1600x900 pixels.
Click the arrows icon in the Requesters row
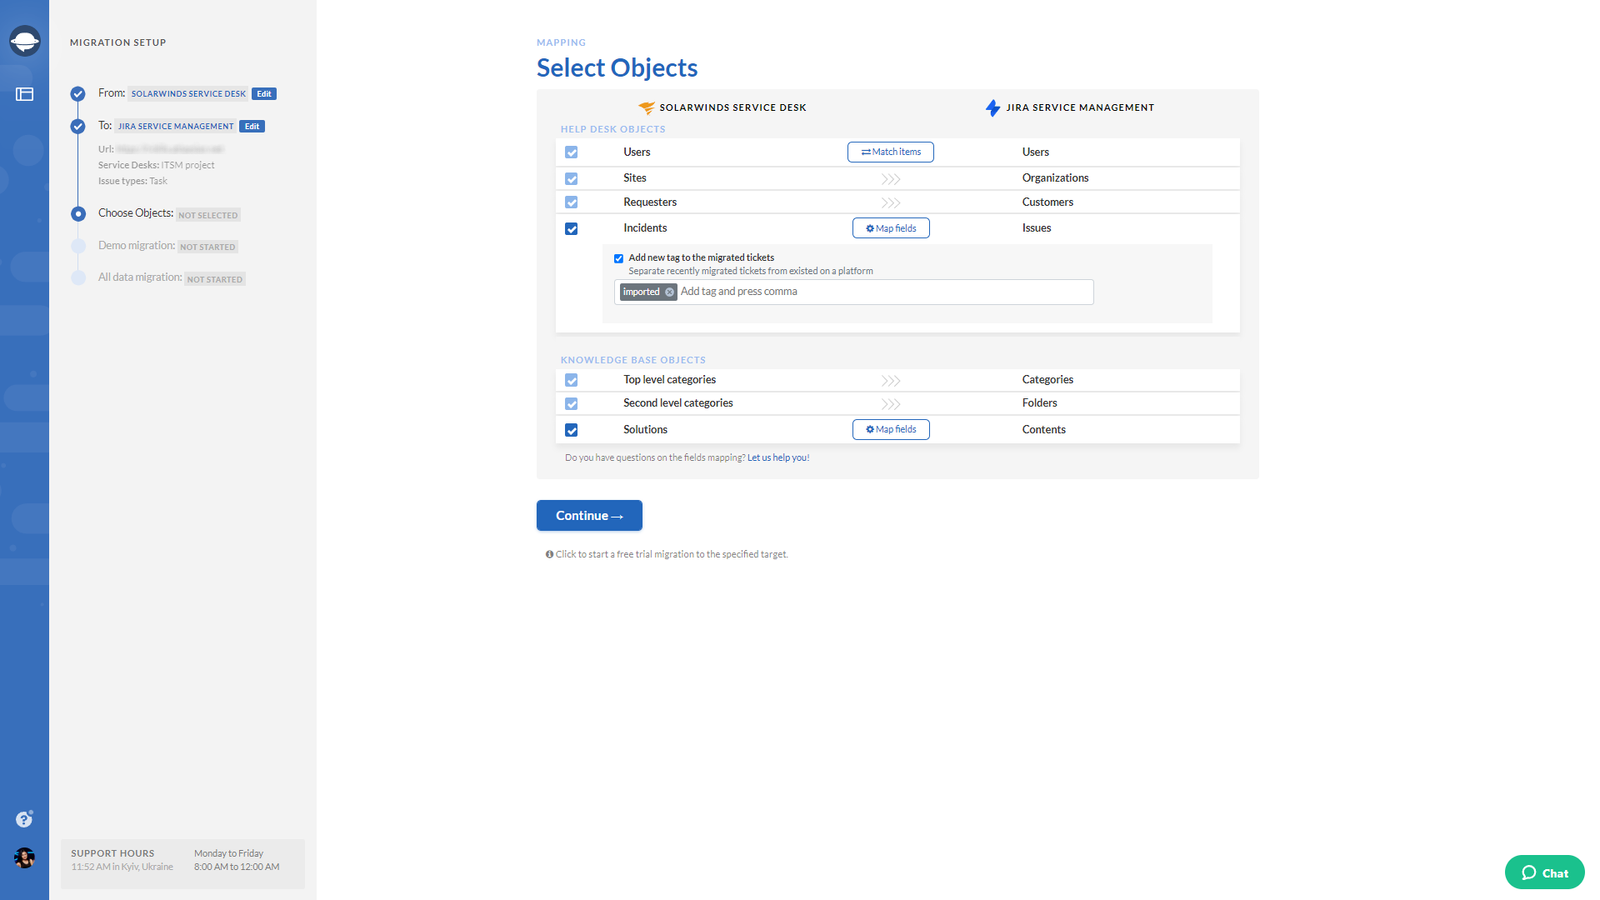click(x=891, y=203)
